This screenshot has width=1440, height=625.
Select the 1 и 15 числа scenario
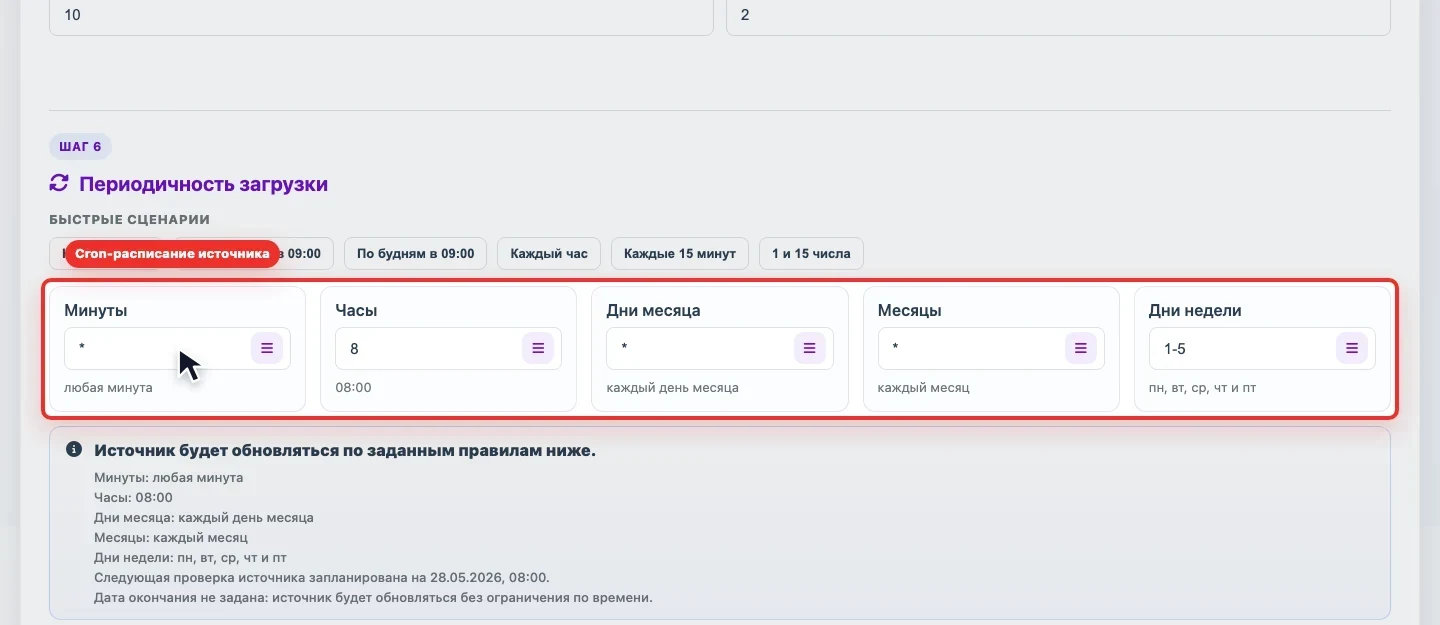tap(811, 253)
